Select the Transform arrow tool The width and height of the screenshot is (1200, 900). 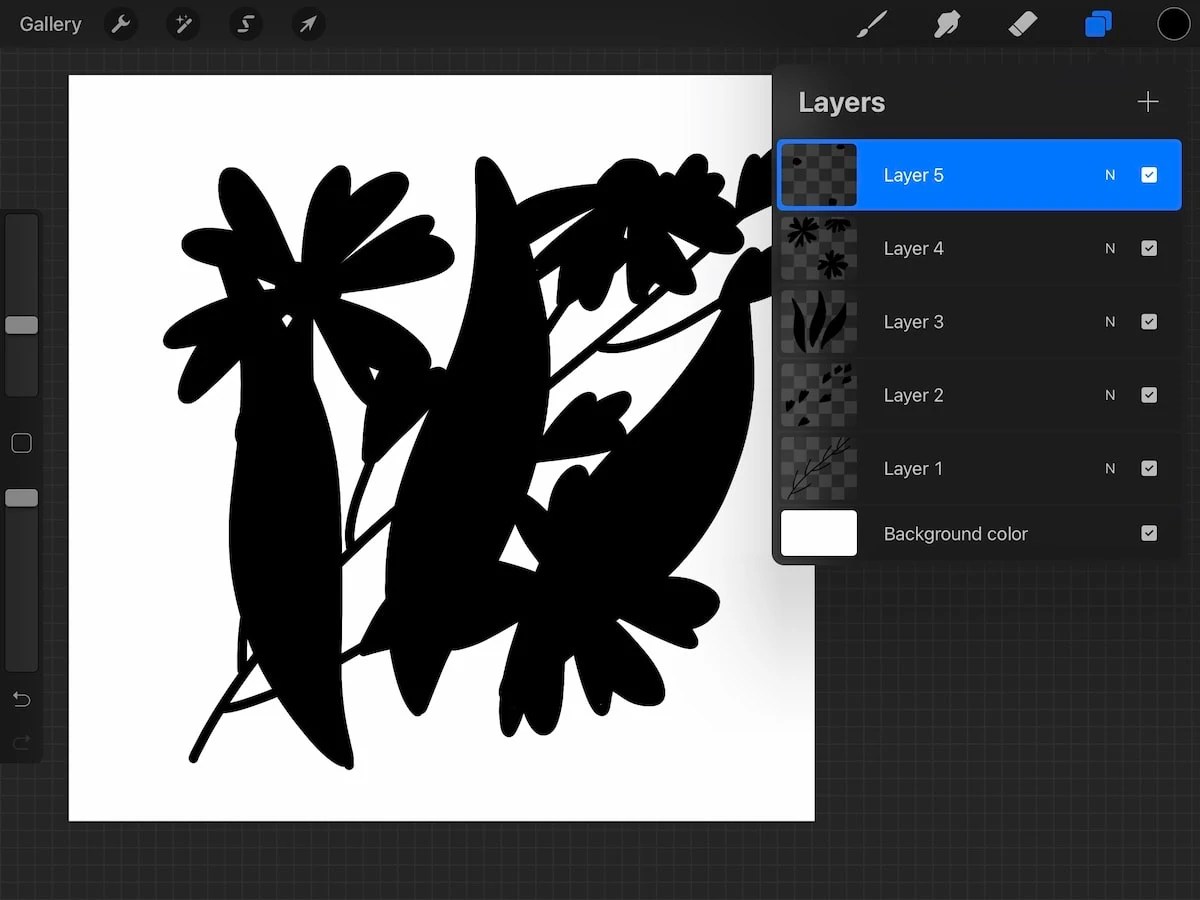point(307,24)
